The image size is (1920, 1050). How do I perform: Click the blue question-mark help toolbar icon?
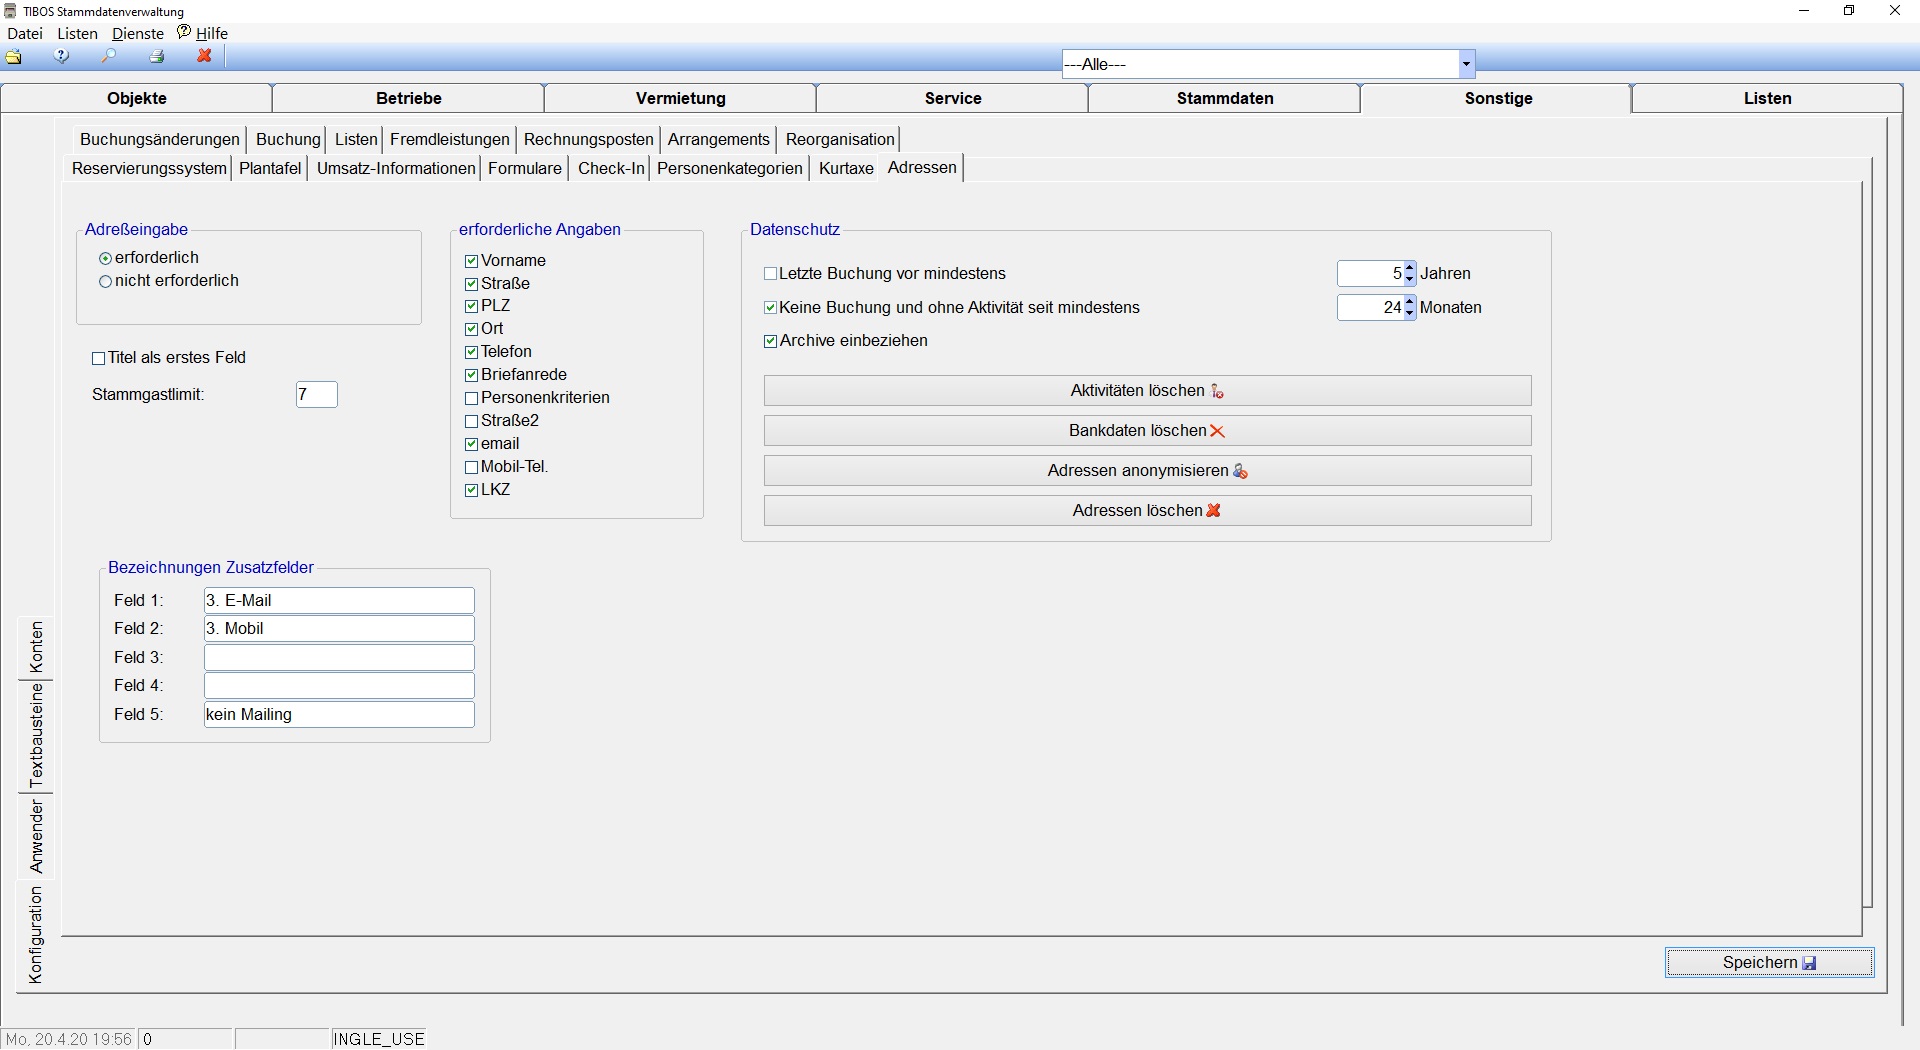pyautogui.click(x=62, y=57)
